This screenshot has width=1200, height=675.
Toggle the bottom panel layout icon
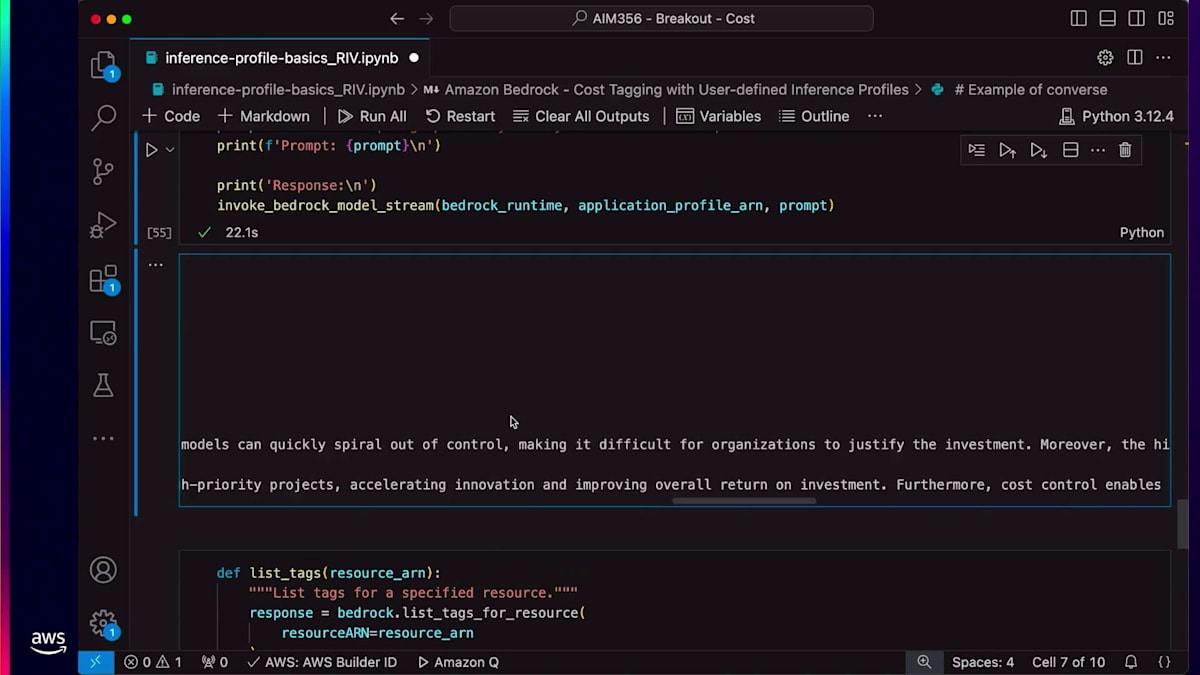click(1107, 18)
